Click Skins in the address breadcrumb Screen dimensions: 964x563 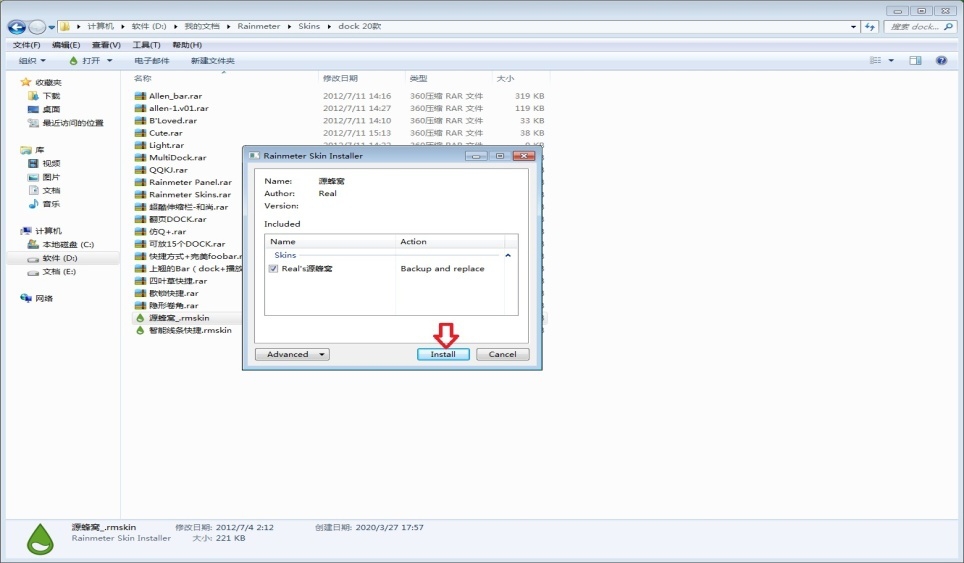pos(309,26)
